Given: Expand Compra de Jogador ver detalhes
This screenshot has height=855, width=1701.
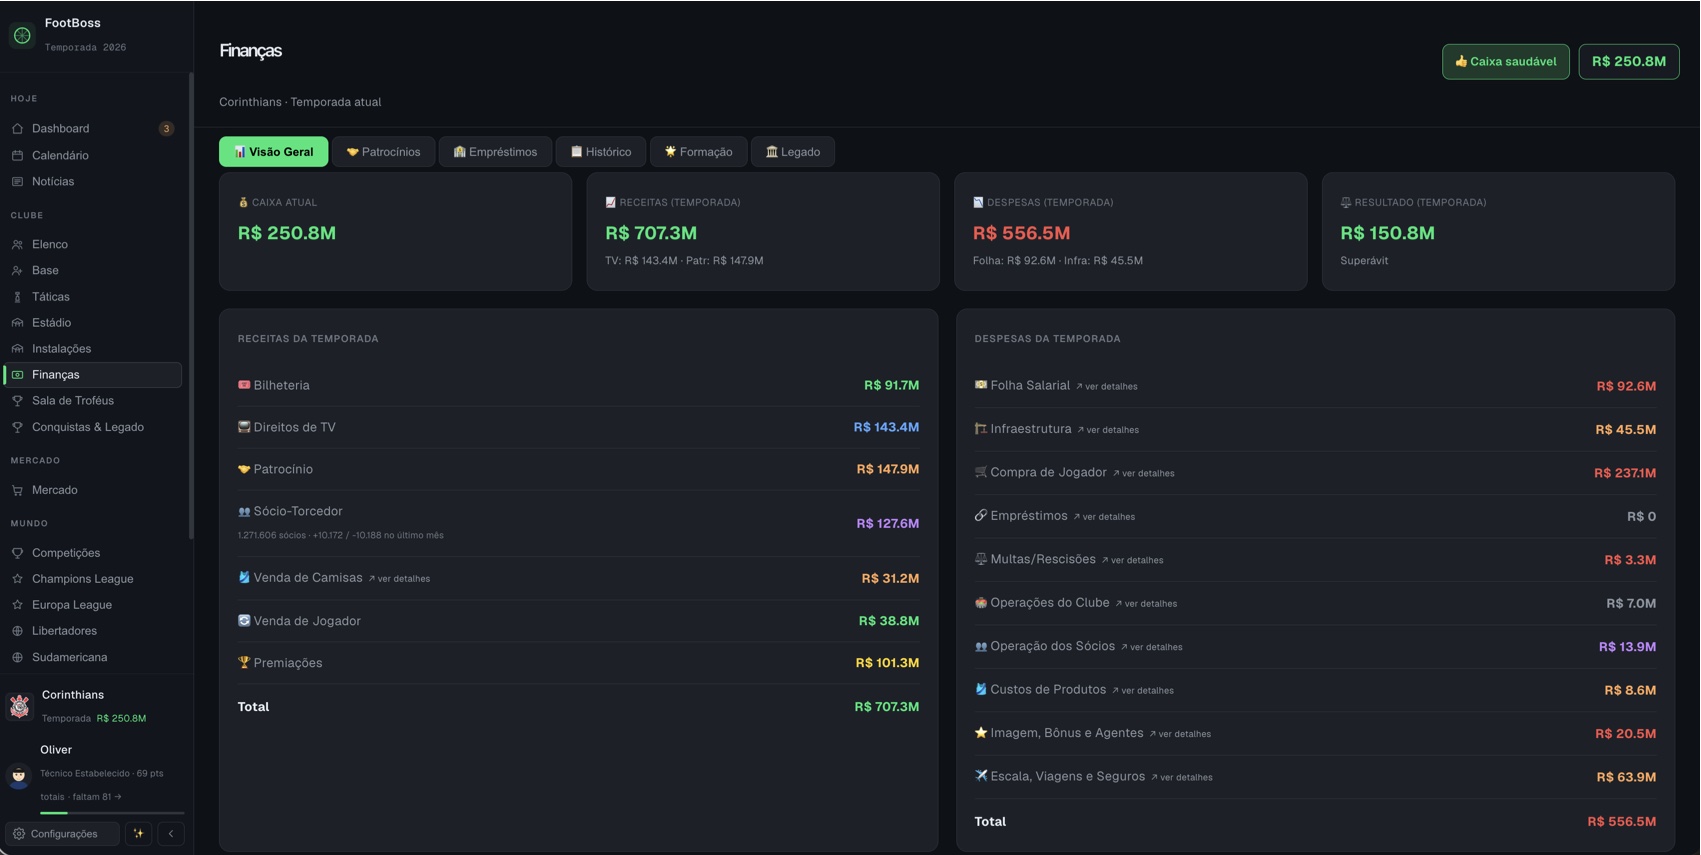Looking at the screenshot, I should (x=1144, y=473).
